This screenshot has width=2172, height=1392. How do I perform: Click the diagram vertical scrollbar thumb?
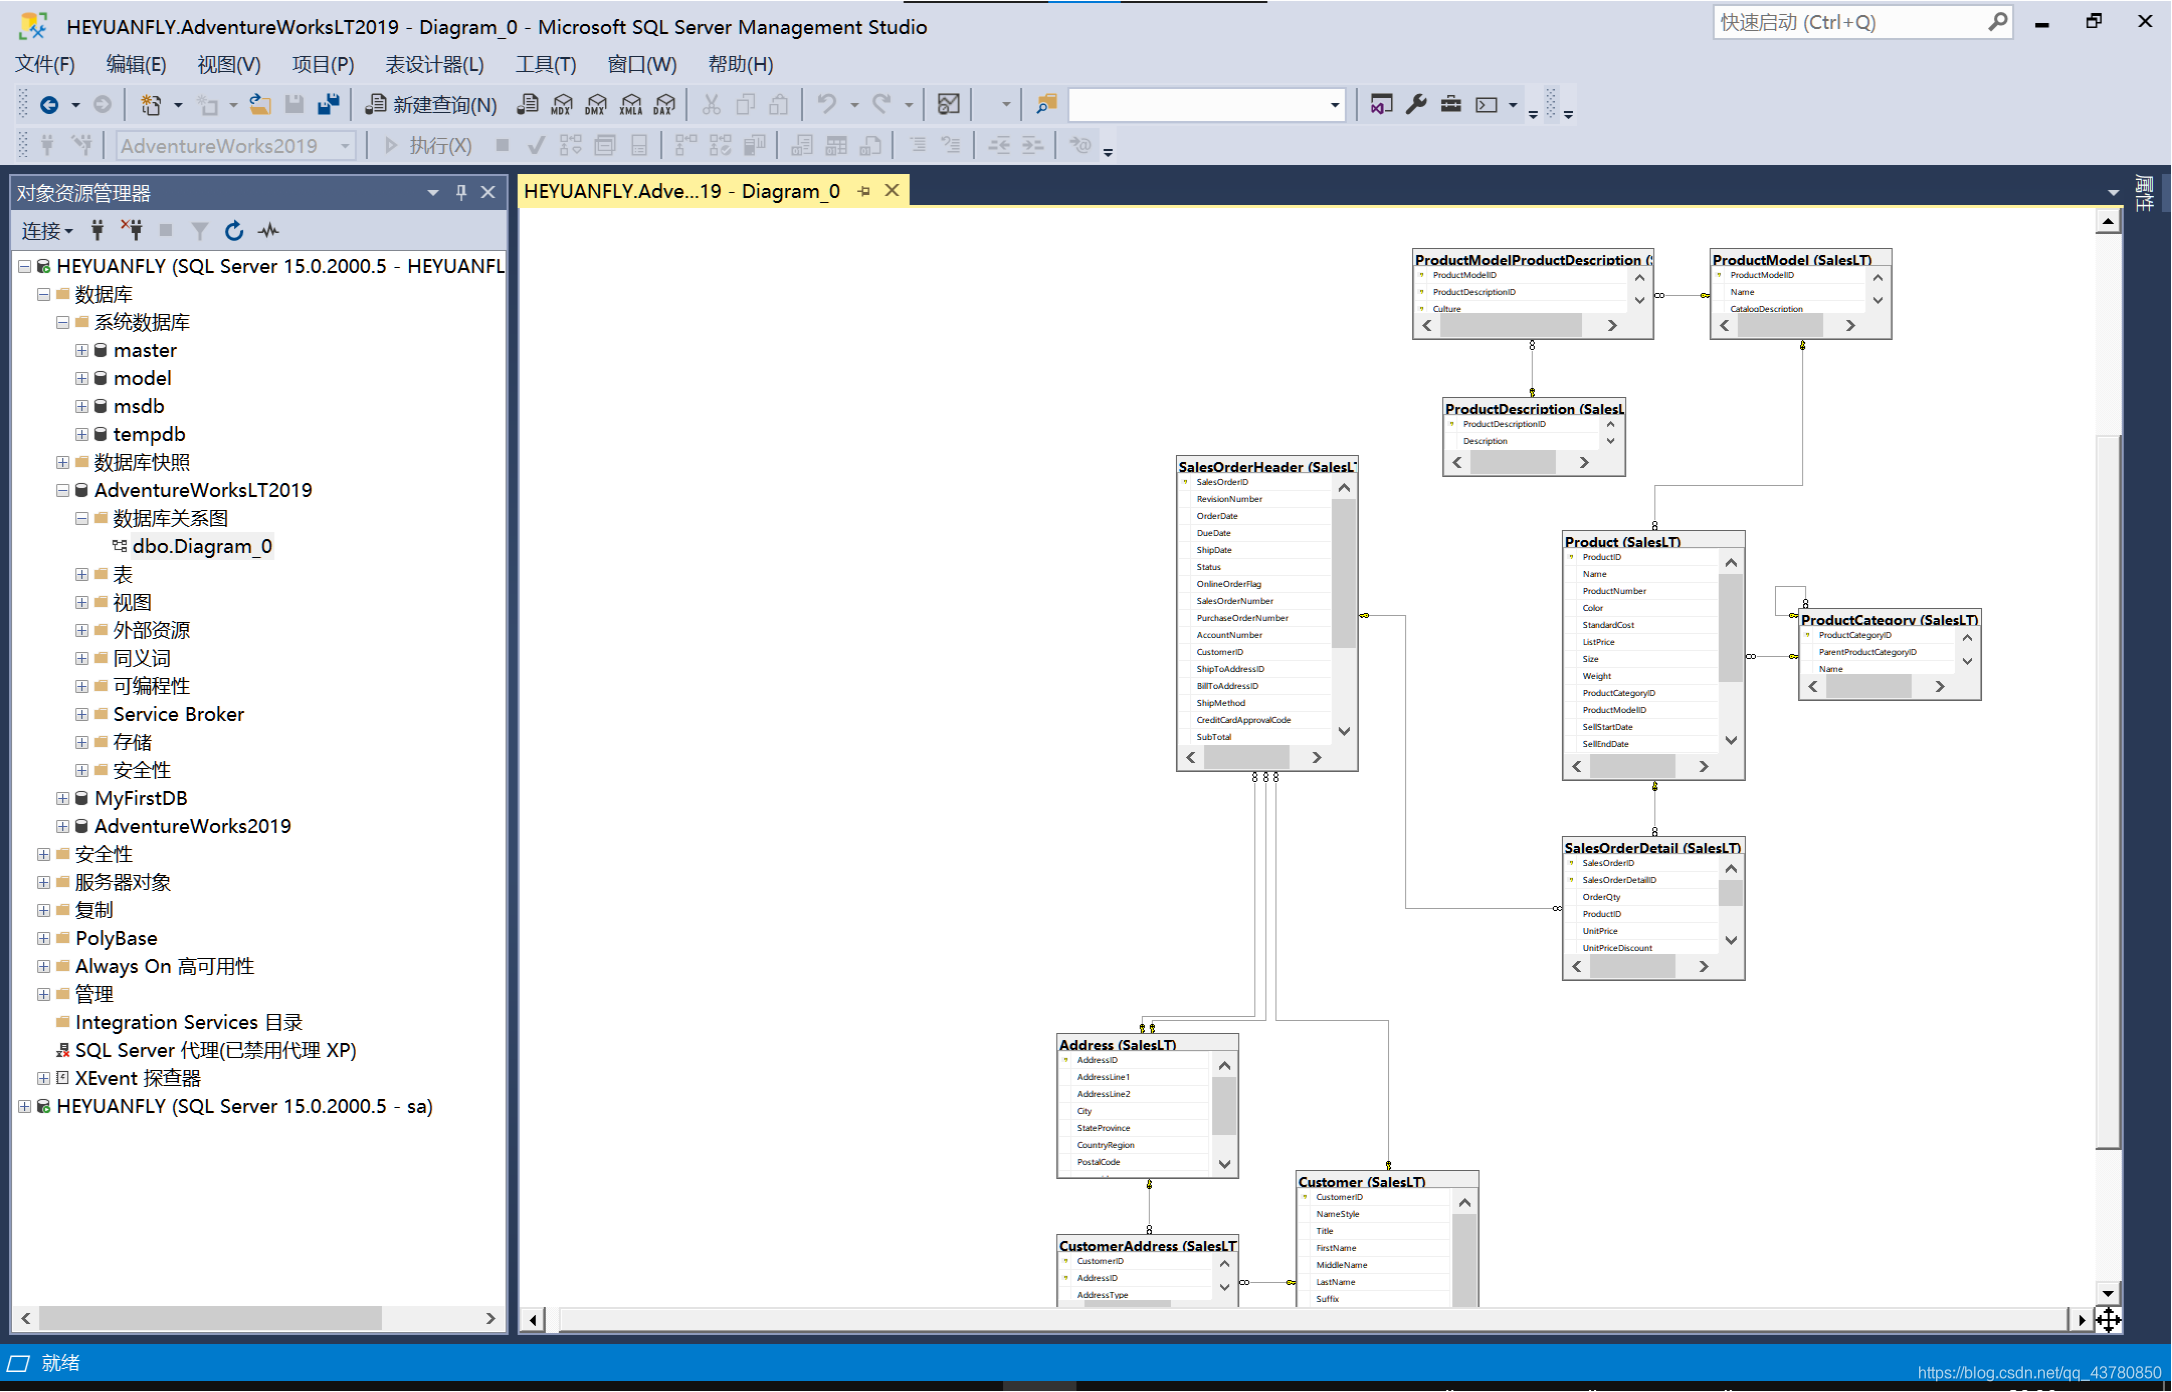tap(2108, 792)
